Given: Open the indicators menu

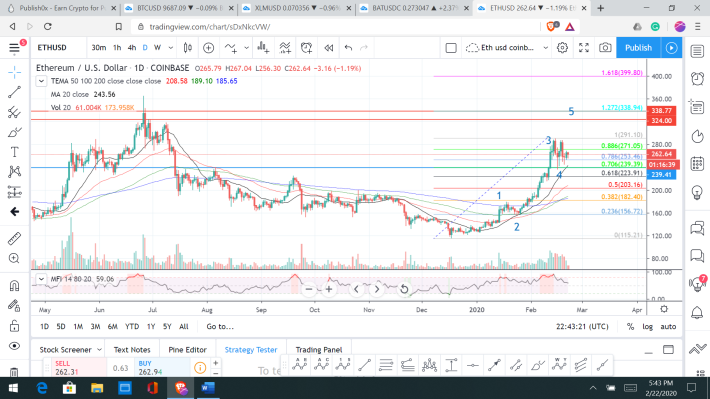Looking at the screenshot, I should [x=231, y=48].
